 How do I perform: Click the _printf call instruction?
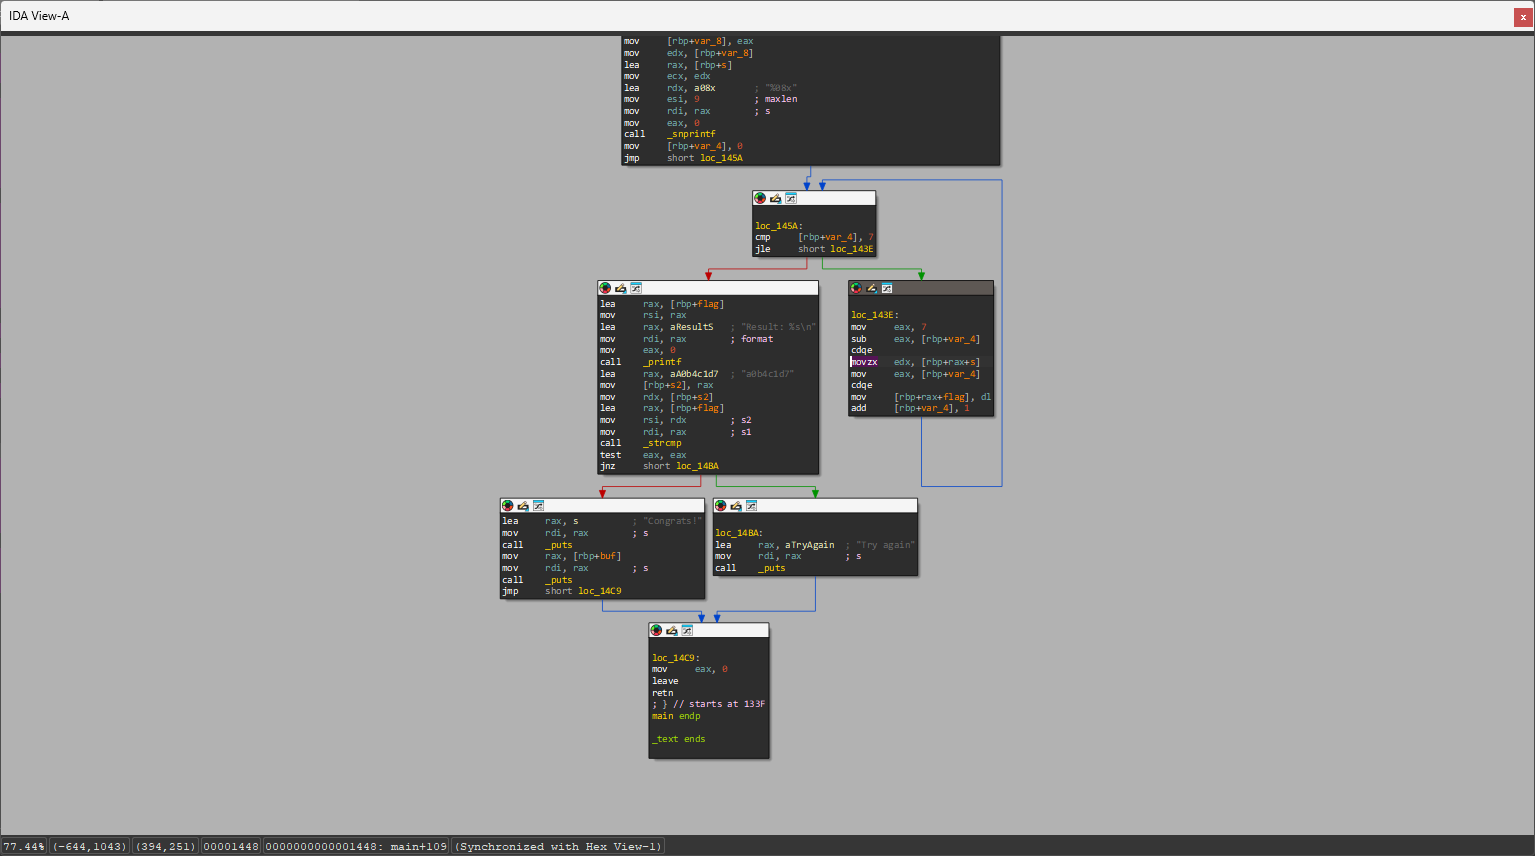[662, 362]
